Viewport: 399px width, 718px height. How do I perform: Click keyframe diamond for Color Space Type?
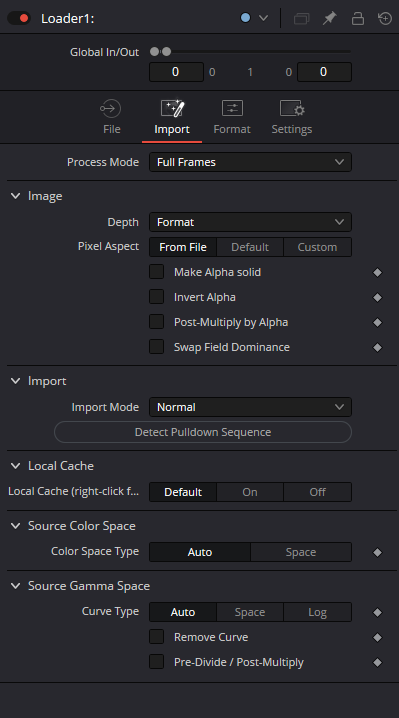coord(377,553)
